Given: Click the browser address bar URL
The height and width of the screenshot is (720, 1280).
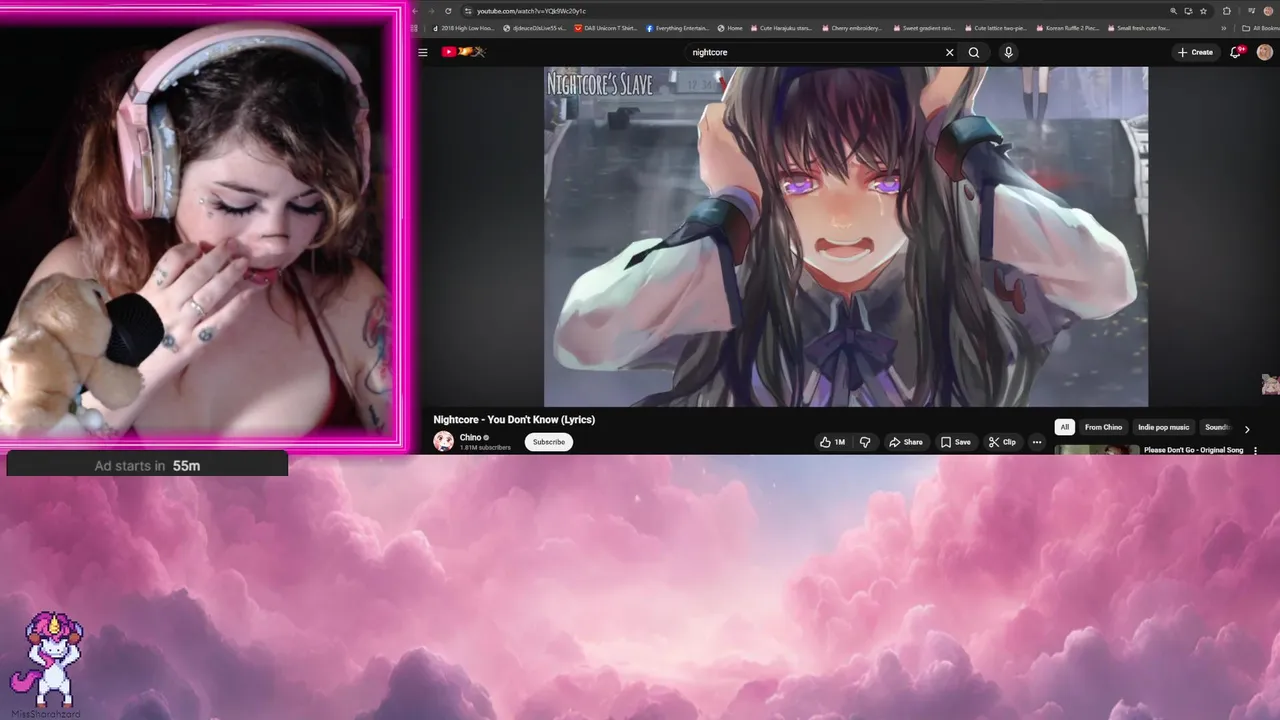Looking at the screenshot, I should click(x=531, y=11).
